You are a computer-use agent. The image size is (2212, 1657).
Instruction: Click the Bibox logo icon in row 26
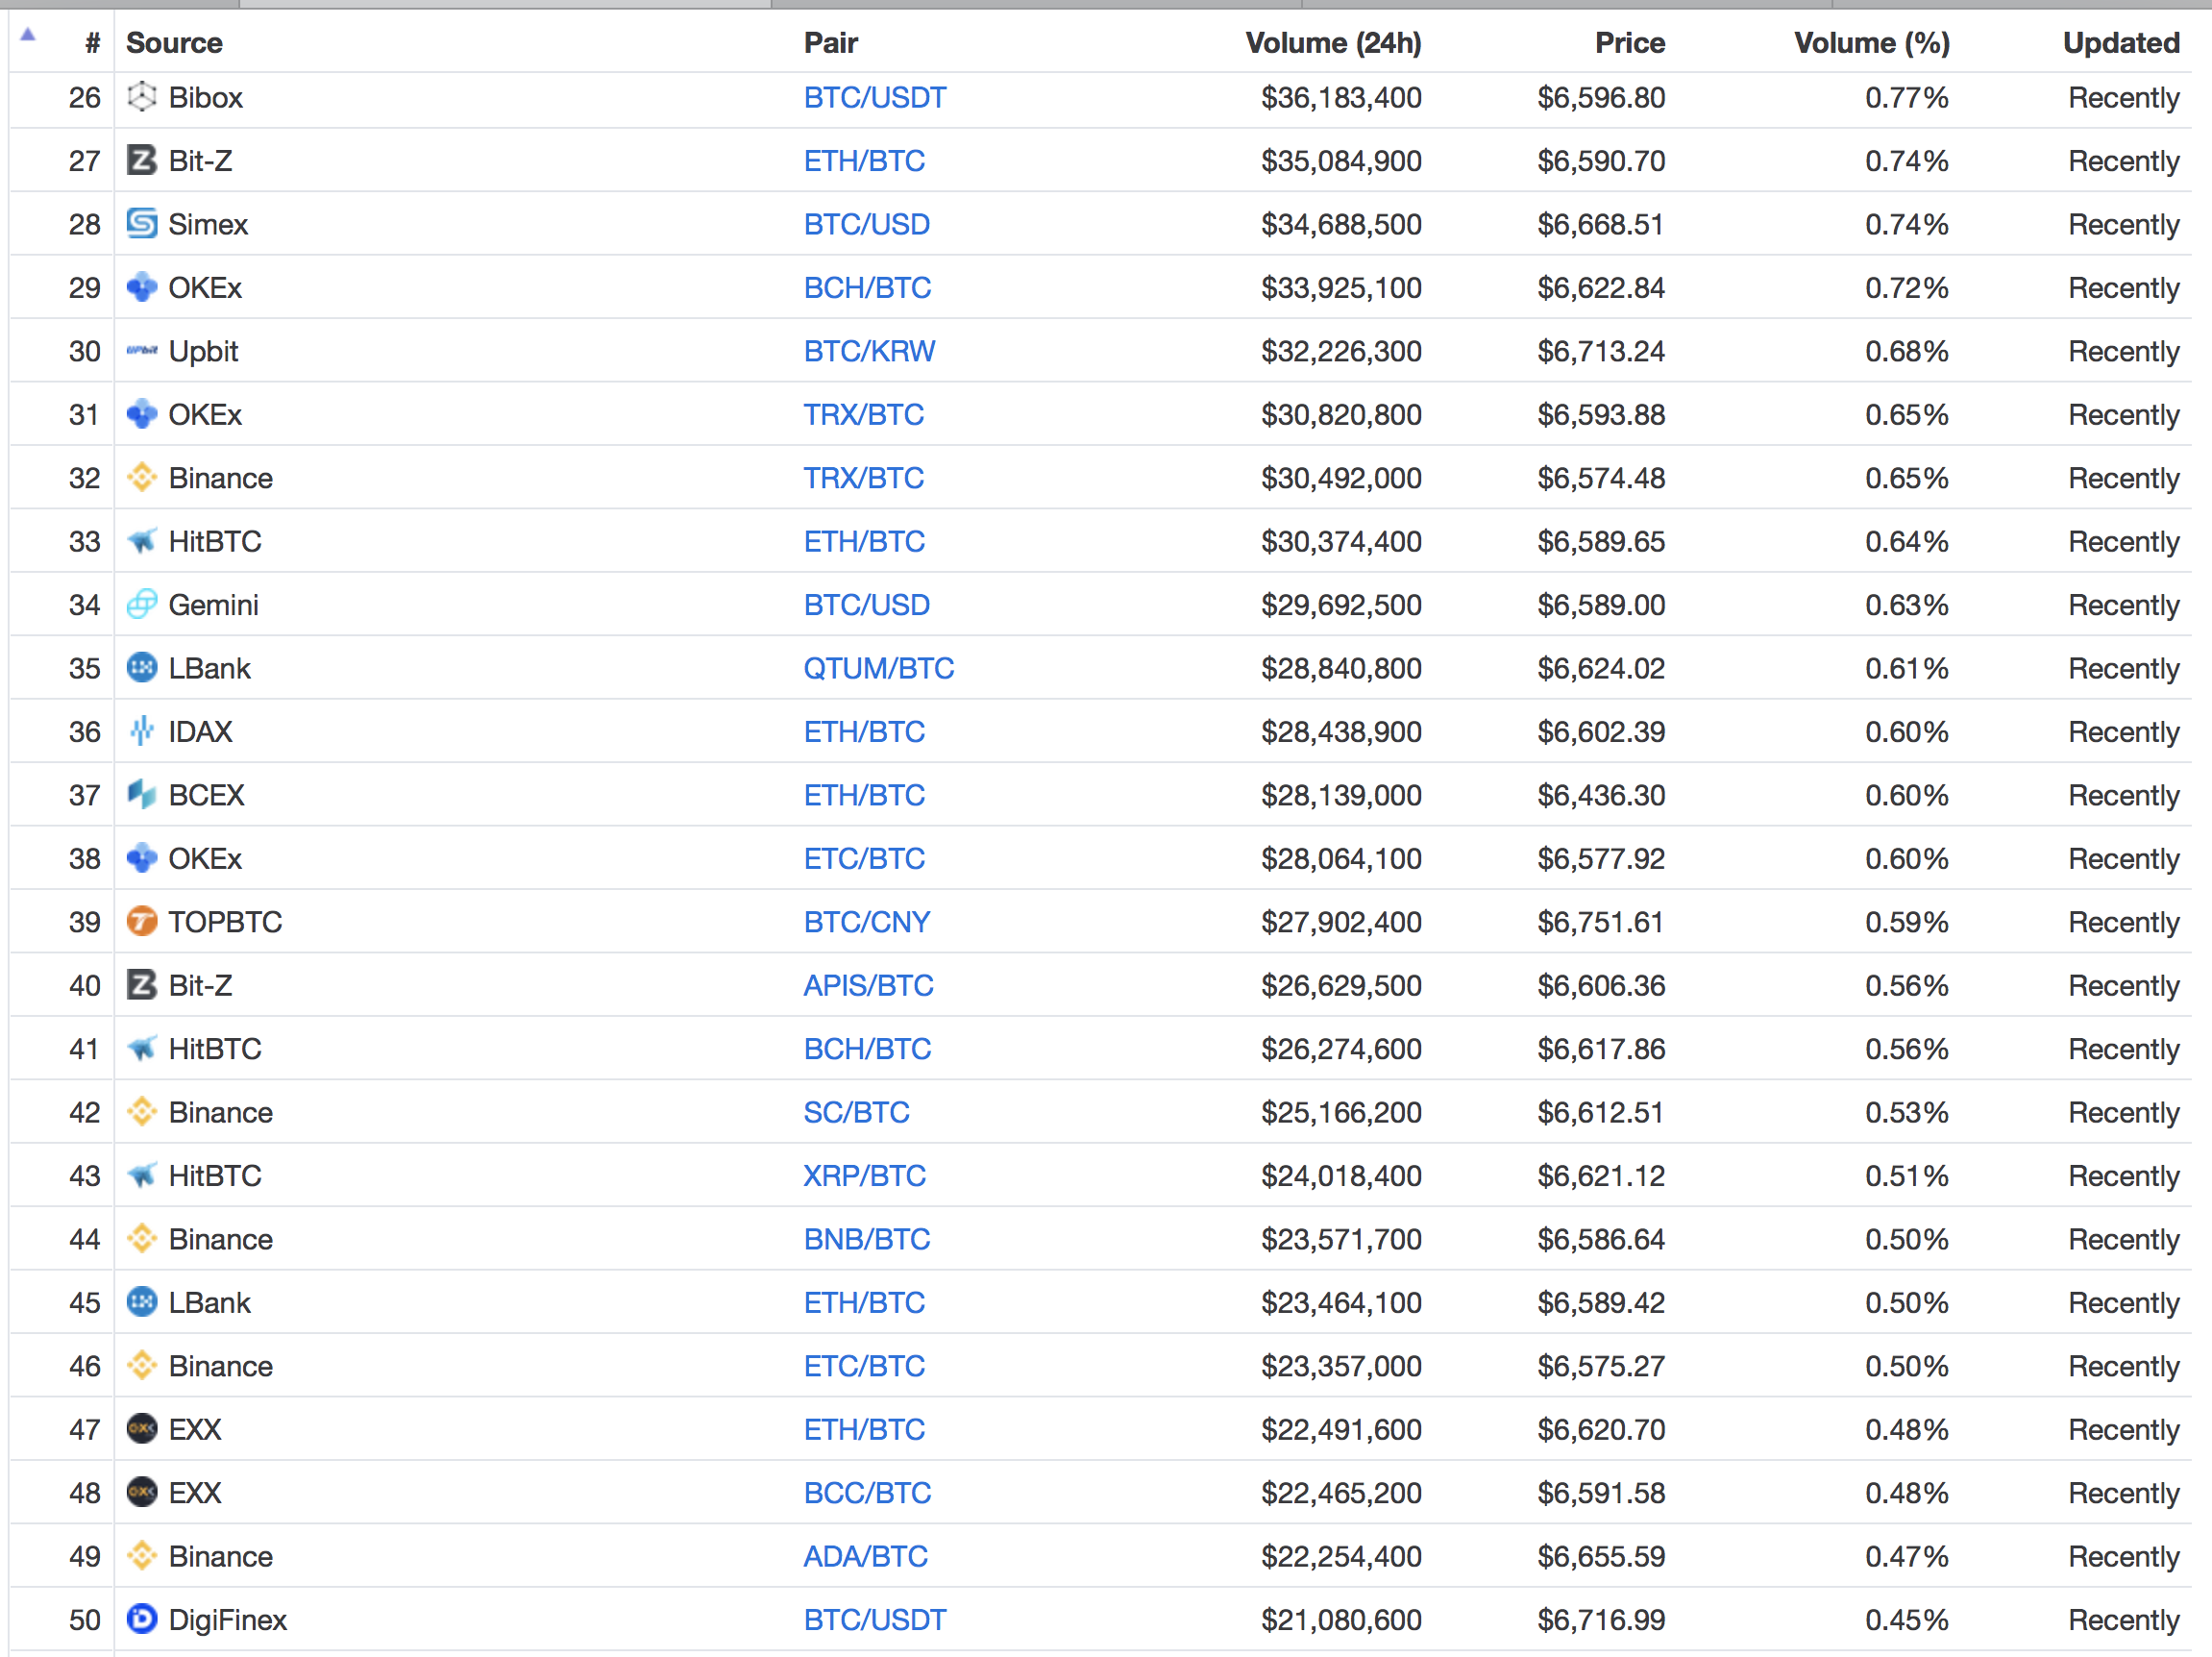[x=142, y=97]
